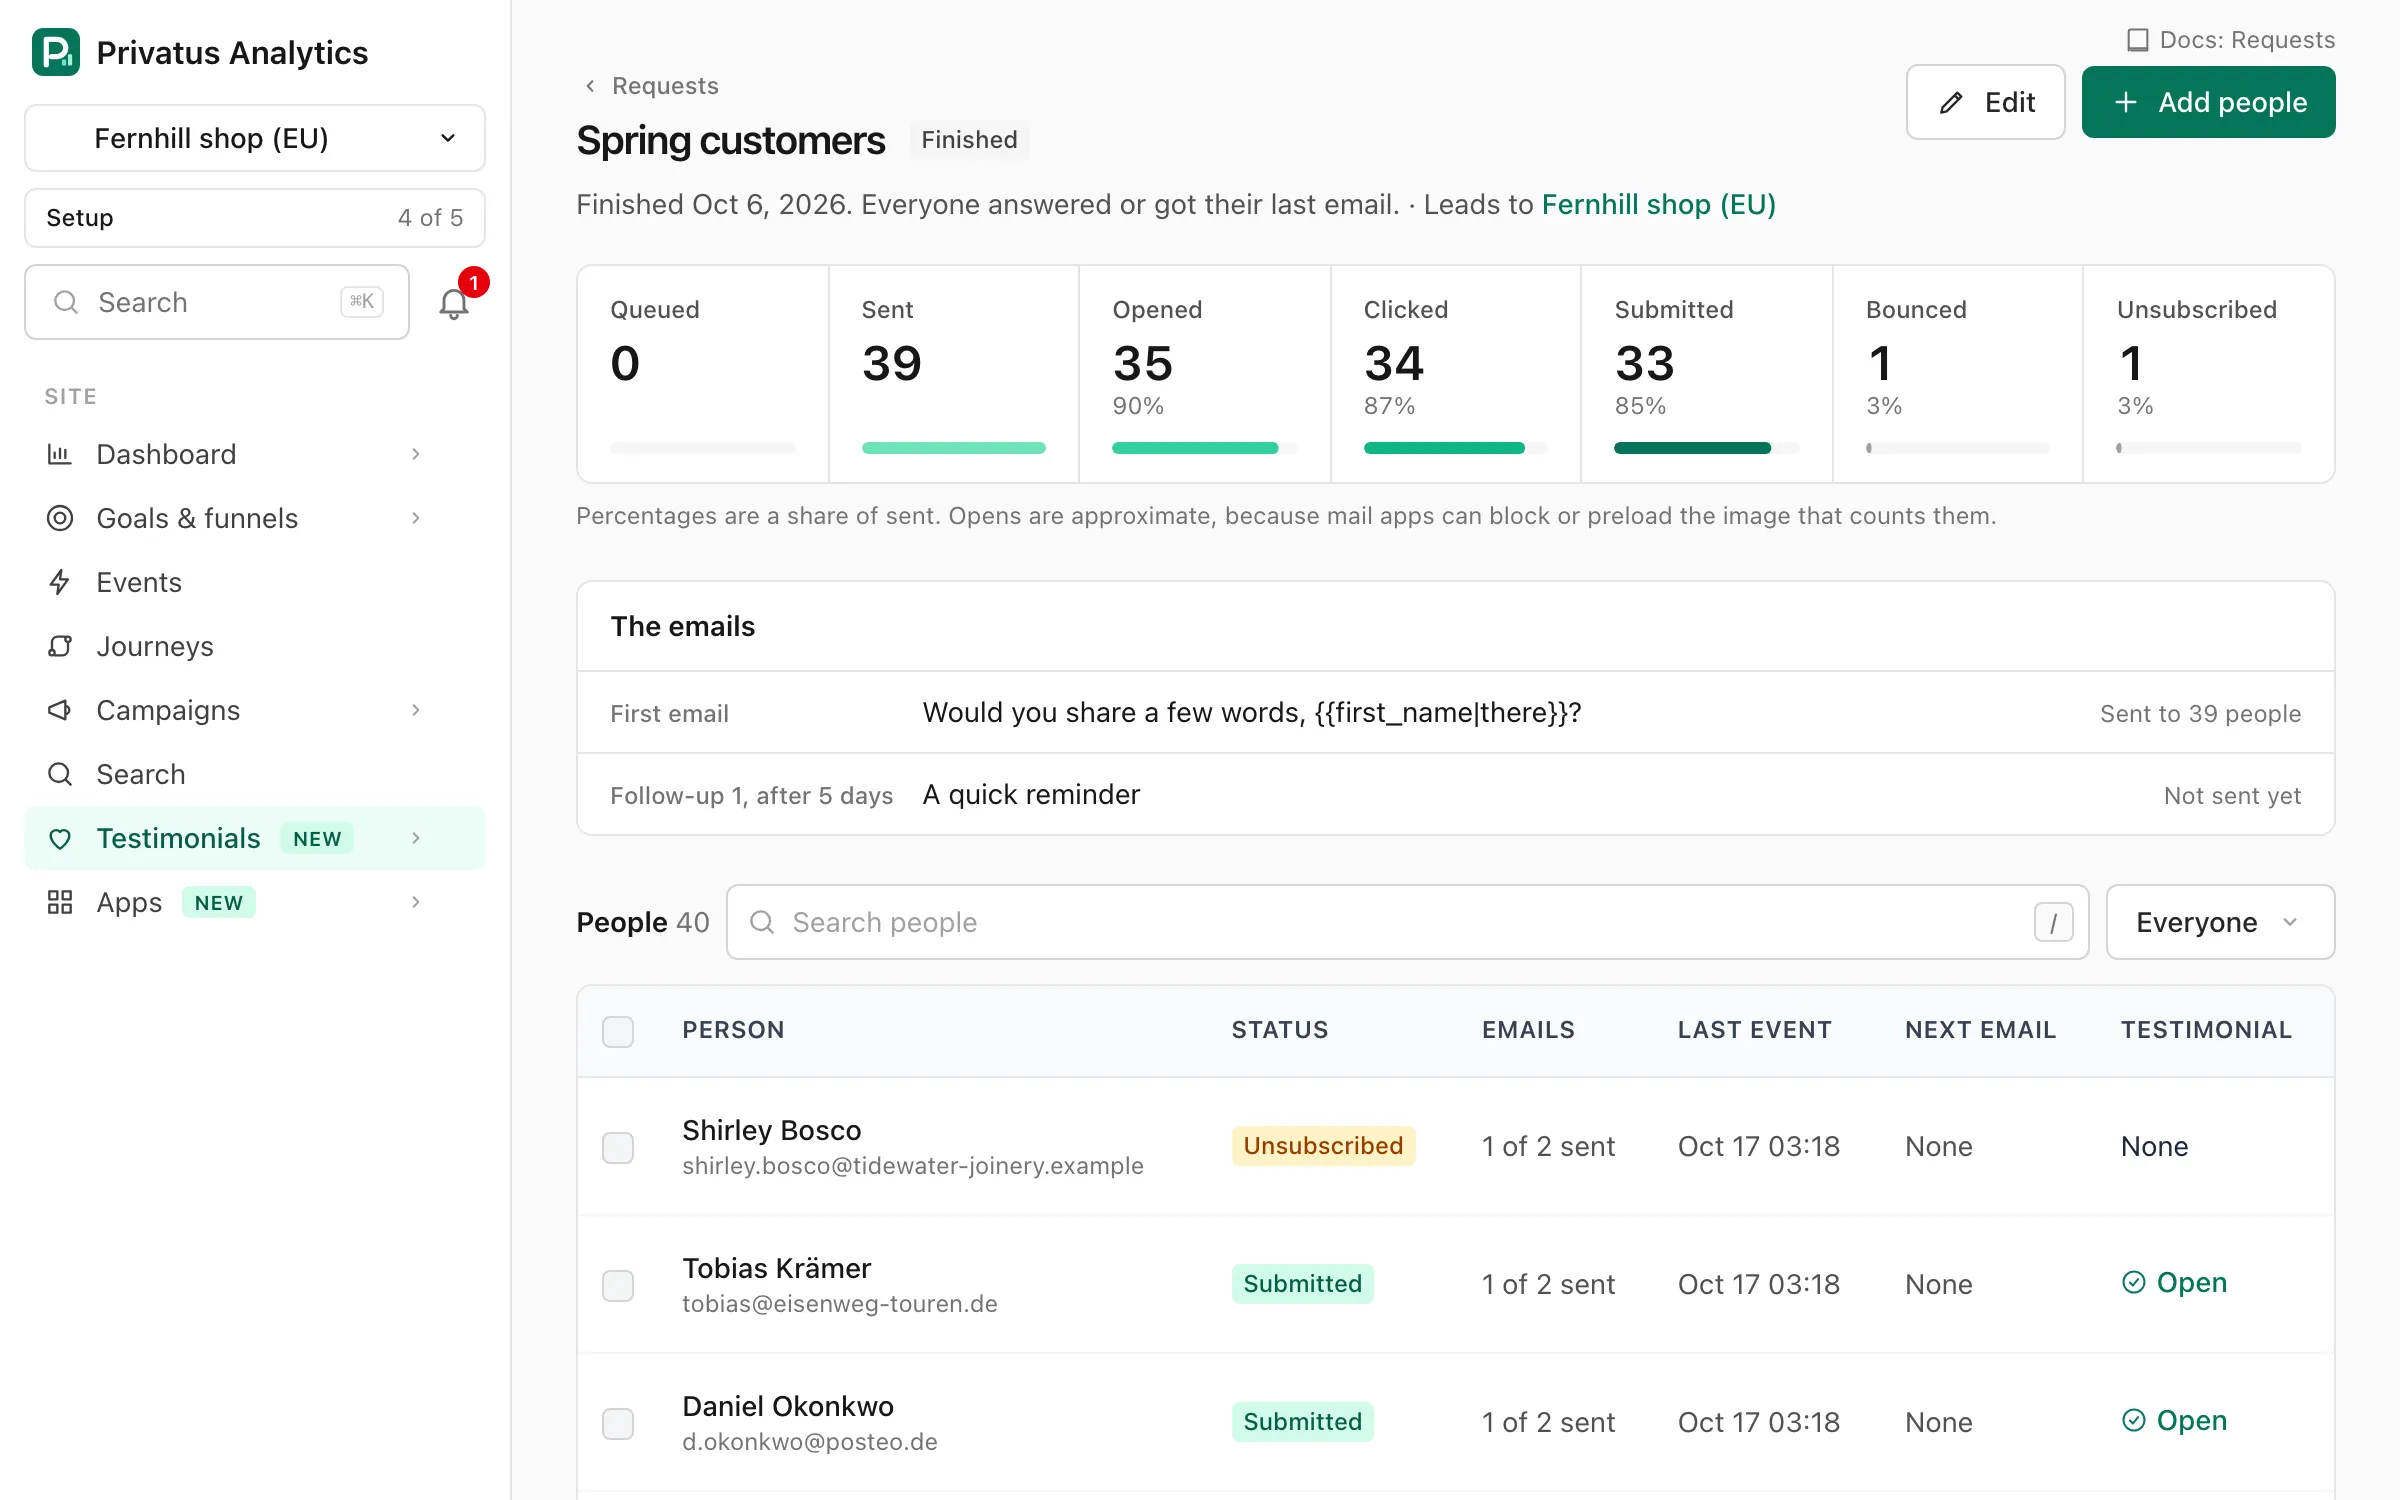Click the Testimonials heart icon
This screenshot has height=1500, width=2400.
click(x=60, y=838)
